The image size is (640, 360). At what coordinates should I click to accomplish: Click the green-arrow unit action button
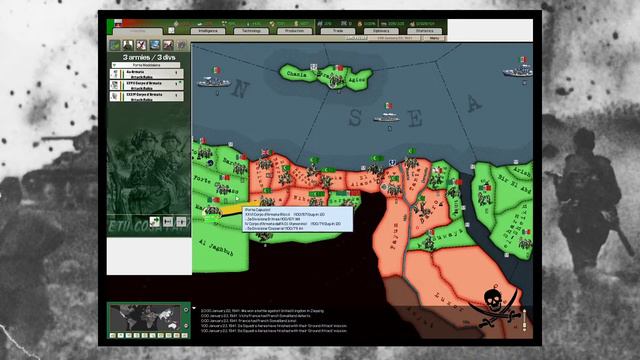pyautogui.click(x=154, y=222)
